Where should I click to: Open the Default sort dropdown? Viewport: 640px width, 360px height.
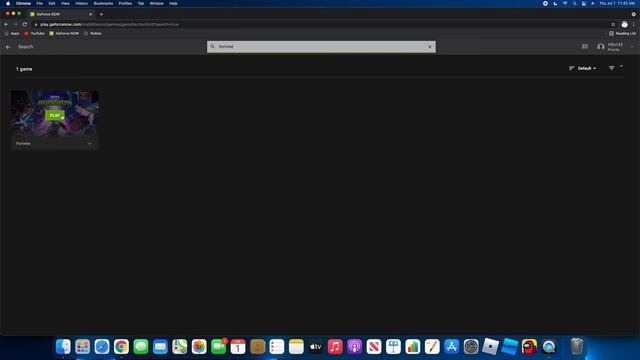[x=587, y=69]
